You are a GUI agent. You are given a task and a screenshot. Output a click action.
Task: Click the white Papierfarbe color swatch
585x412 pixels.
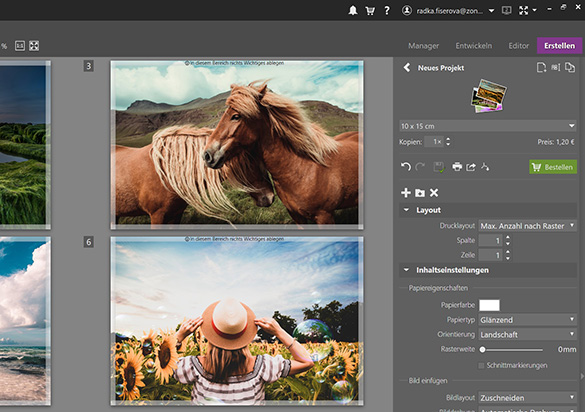click(489, 305)
